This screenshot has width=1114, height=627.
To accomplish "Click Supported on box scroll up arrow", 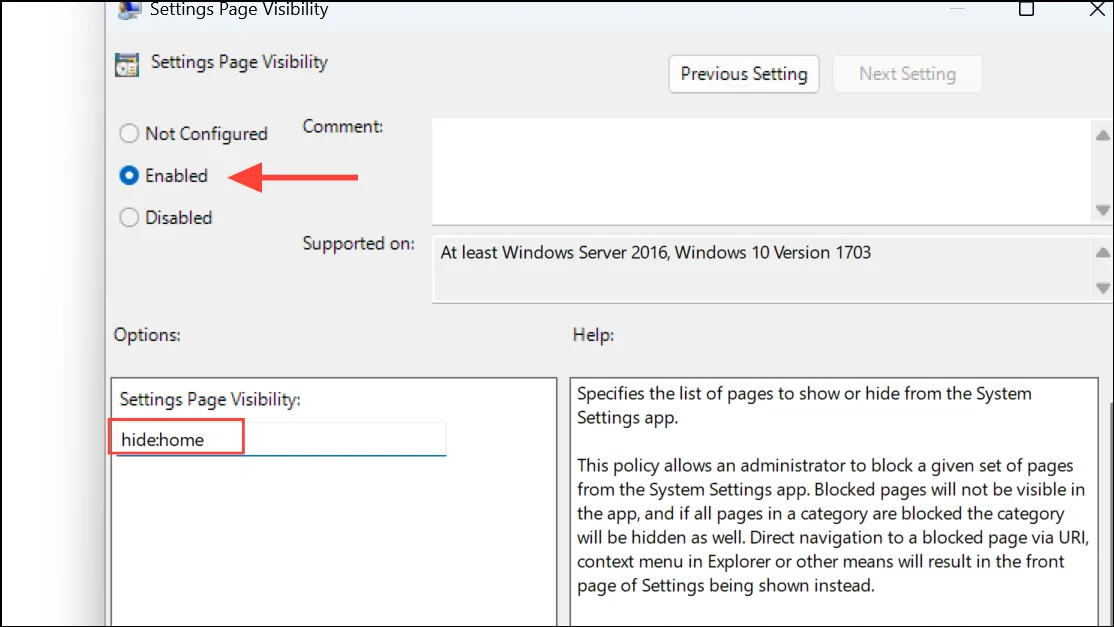I will coord(1103,252).
